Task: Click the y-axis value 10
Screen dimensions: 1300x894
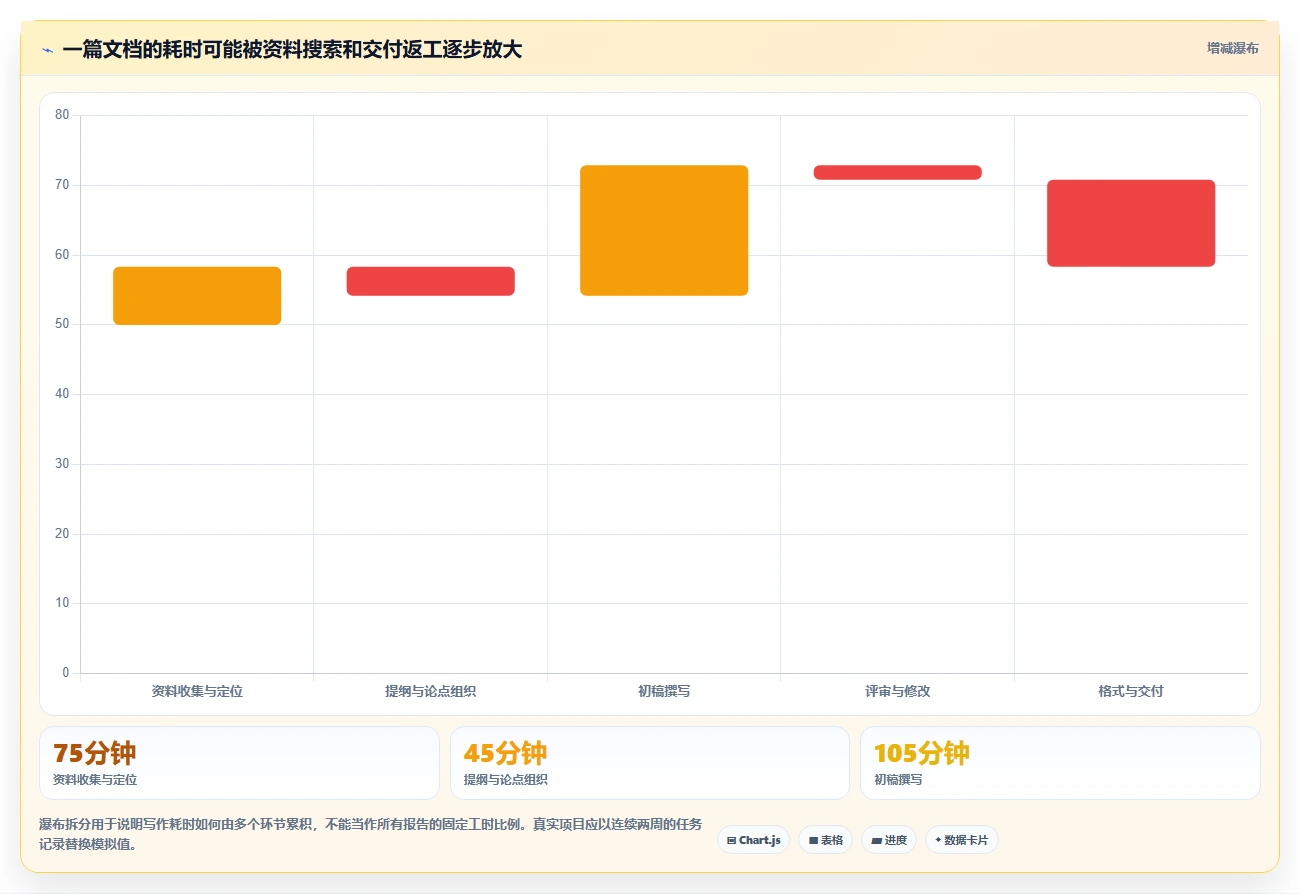Action: (x=62, y=603)
